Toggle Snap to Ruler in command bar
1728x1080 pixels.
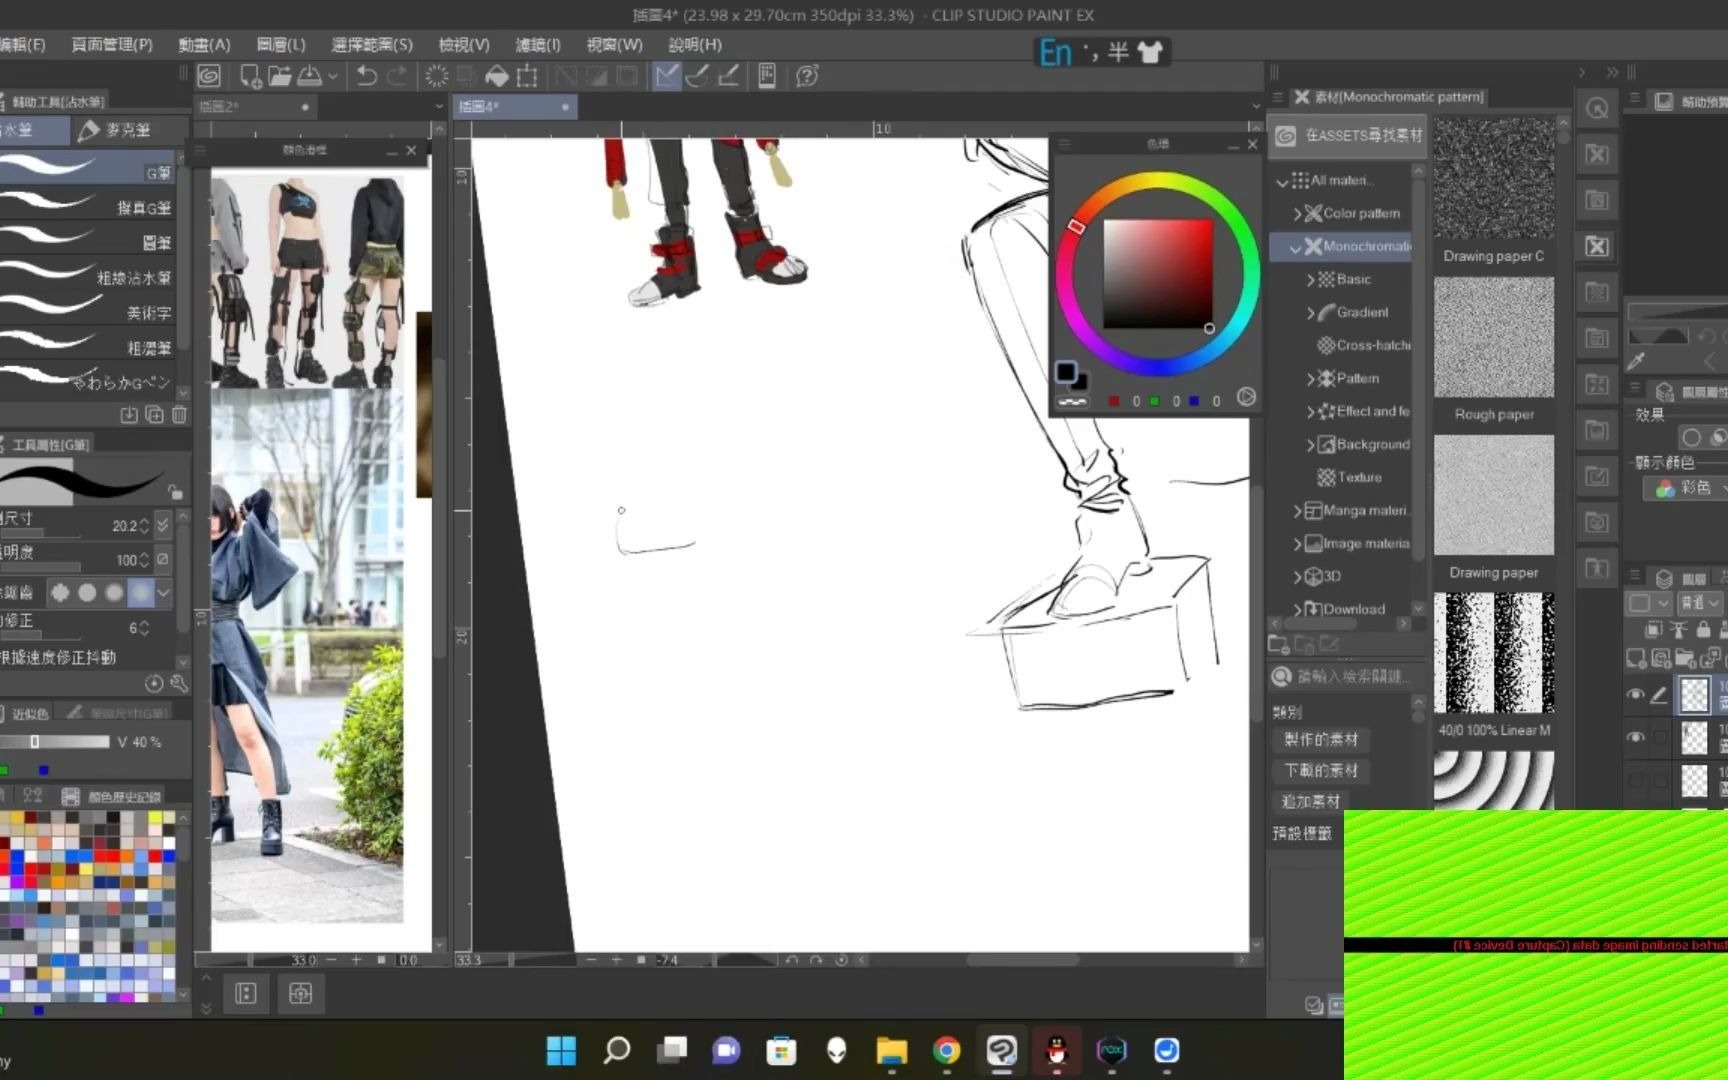[666, 76]
